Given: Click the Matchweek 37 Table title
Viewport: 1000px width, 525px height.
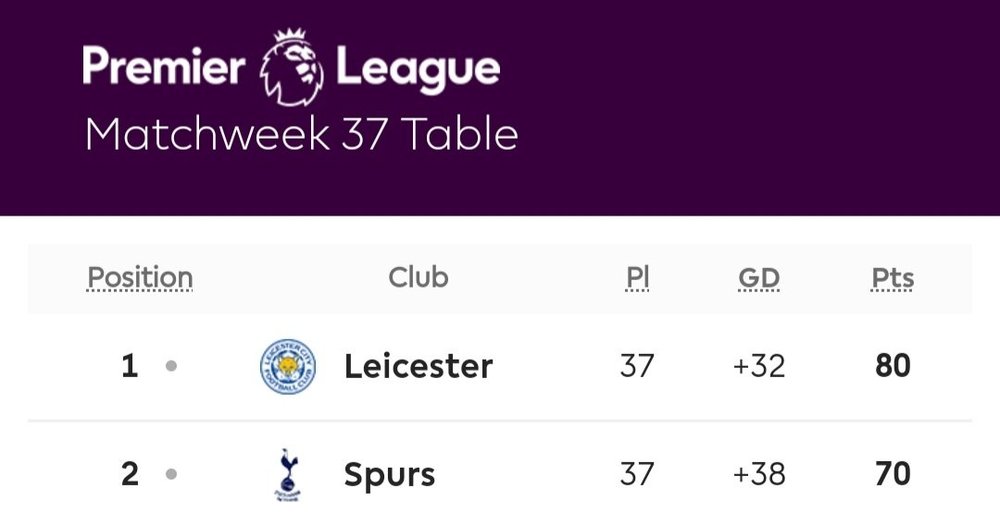Looking at the screenshot, I should [x=302, y=134].
